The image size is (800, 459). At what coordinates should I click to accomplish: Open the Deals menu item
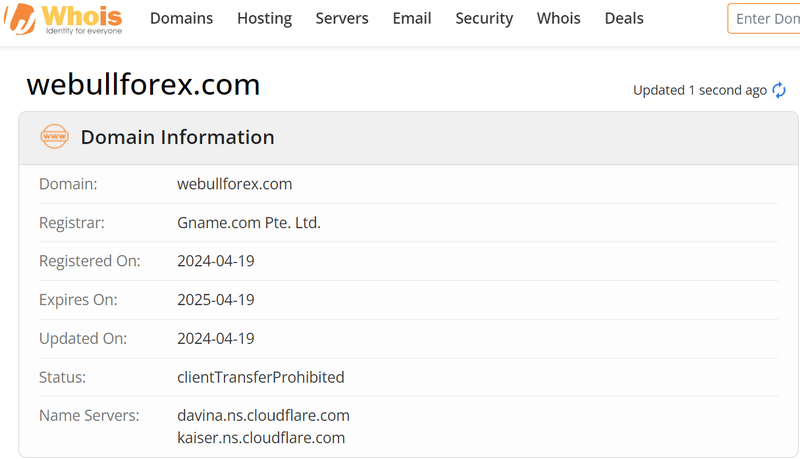(624, 18)
